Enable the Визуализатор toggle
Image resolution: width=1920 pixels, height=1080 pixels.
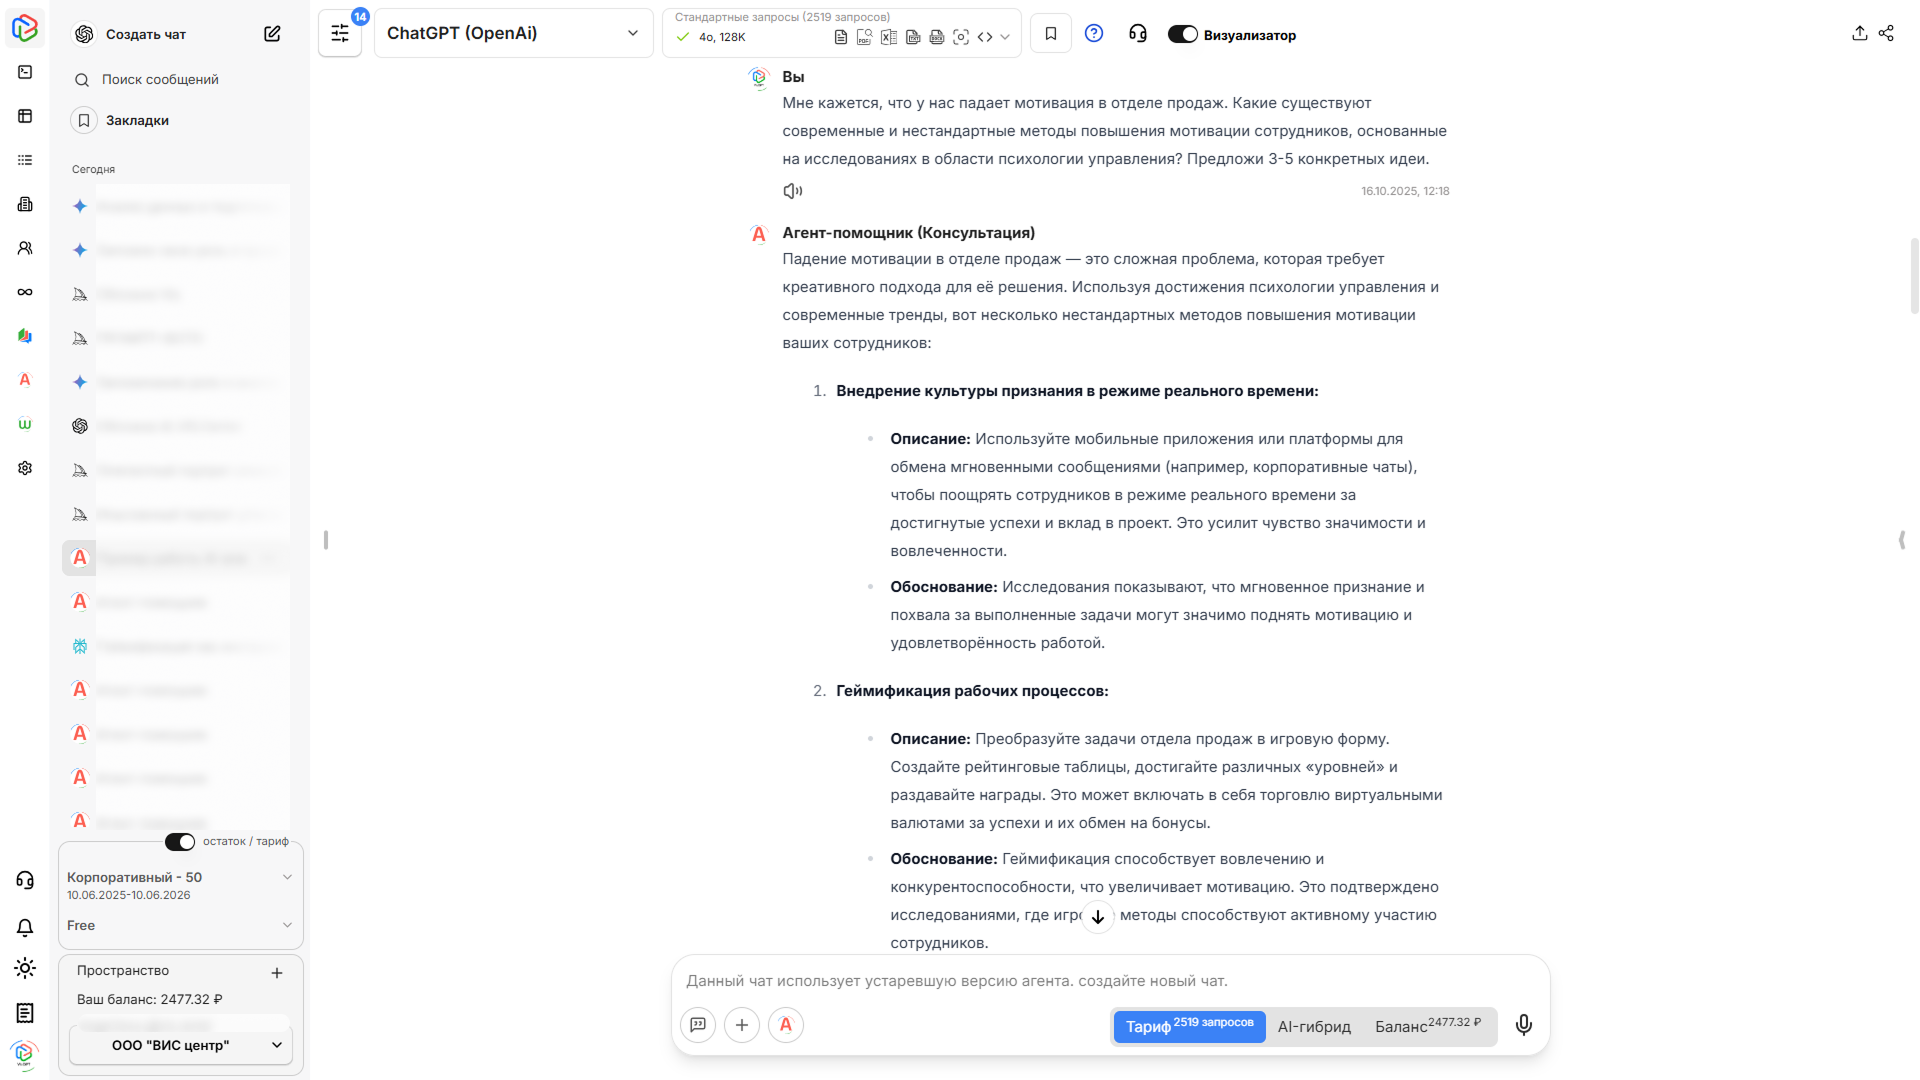coord(1182,33)
